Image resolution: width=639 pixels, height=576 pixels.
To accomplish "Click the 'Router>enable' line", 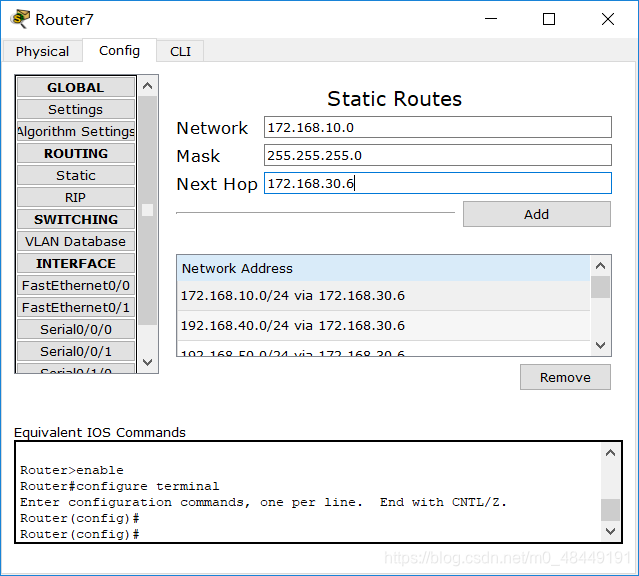I will (72, 470).
